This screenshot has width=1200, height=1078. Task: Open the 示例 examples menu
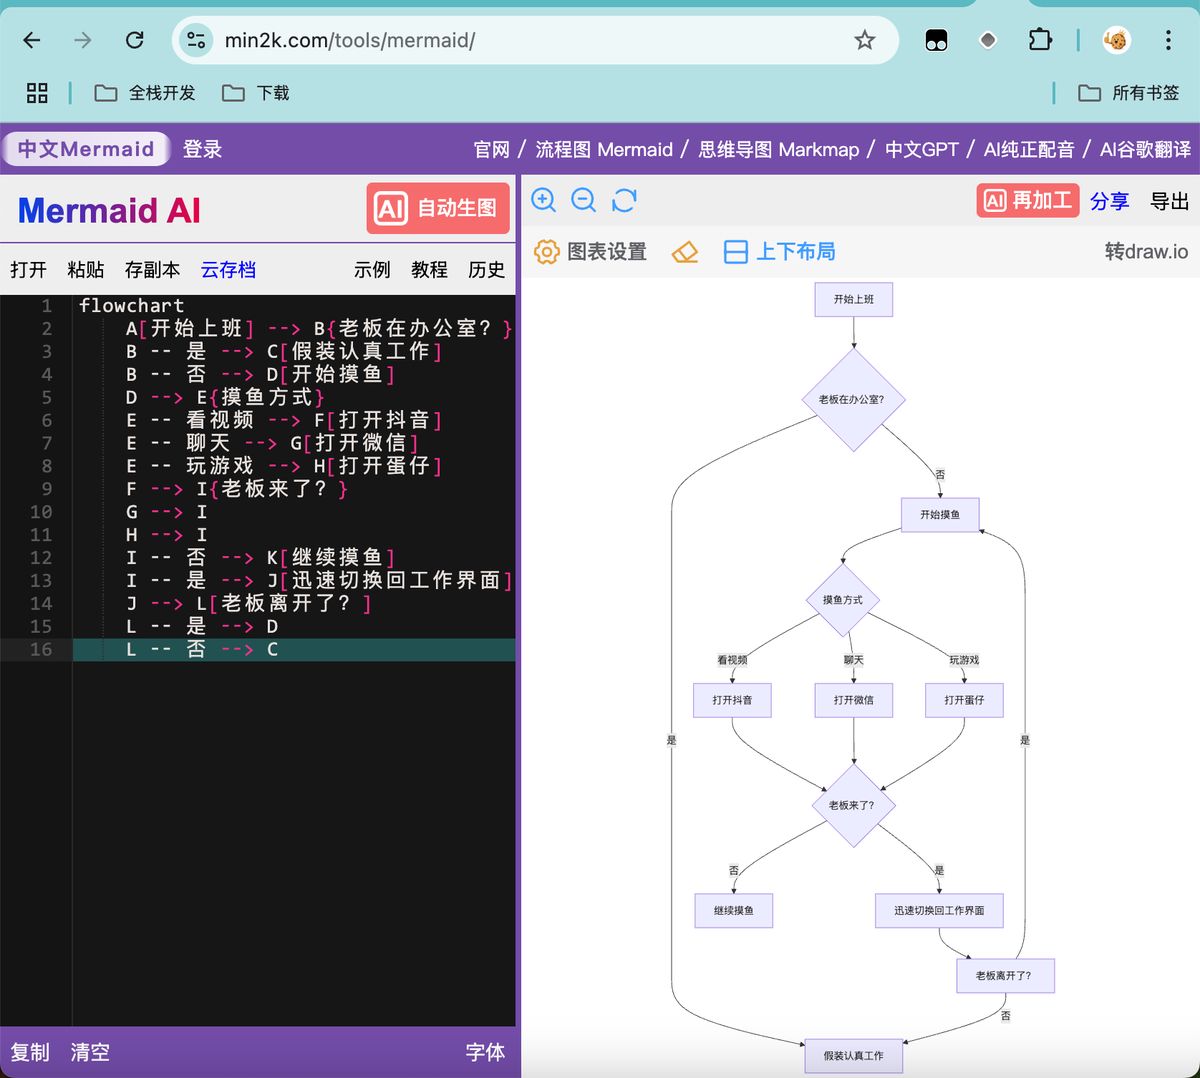point(371,269)
